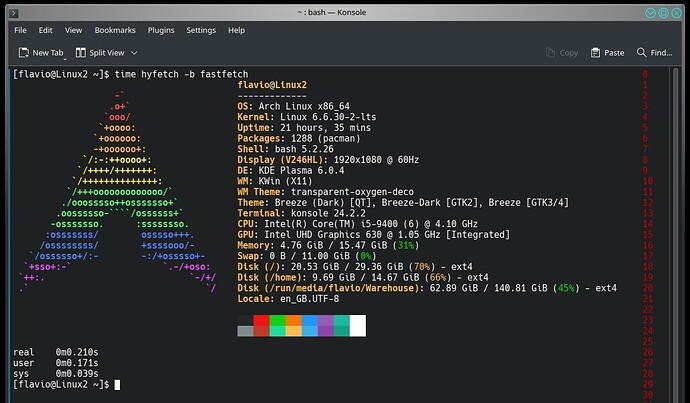Click the Split View icon
Viewport: 690px width, 403px height.
point(81,53)
